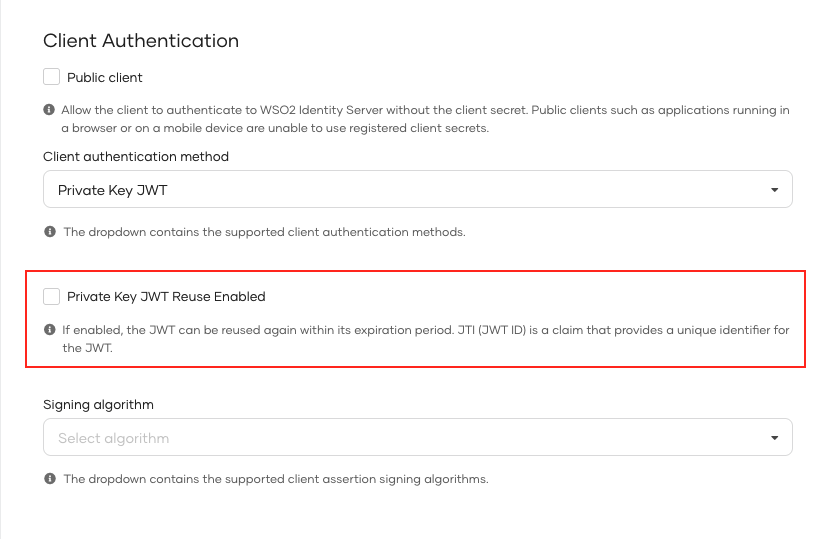This screenshot has height=539, width=839.
Task: Click the arrow on the Select algorithm dropdown
Action: (774, 438)
